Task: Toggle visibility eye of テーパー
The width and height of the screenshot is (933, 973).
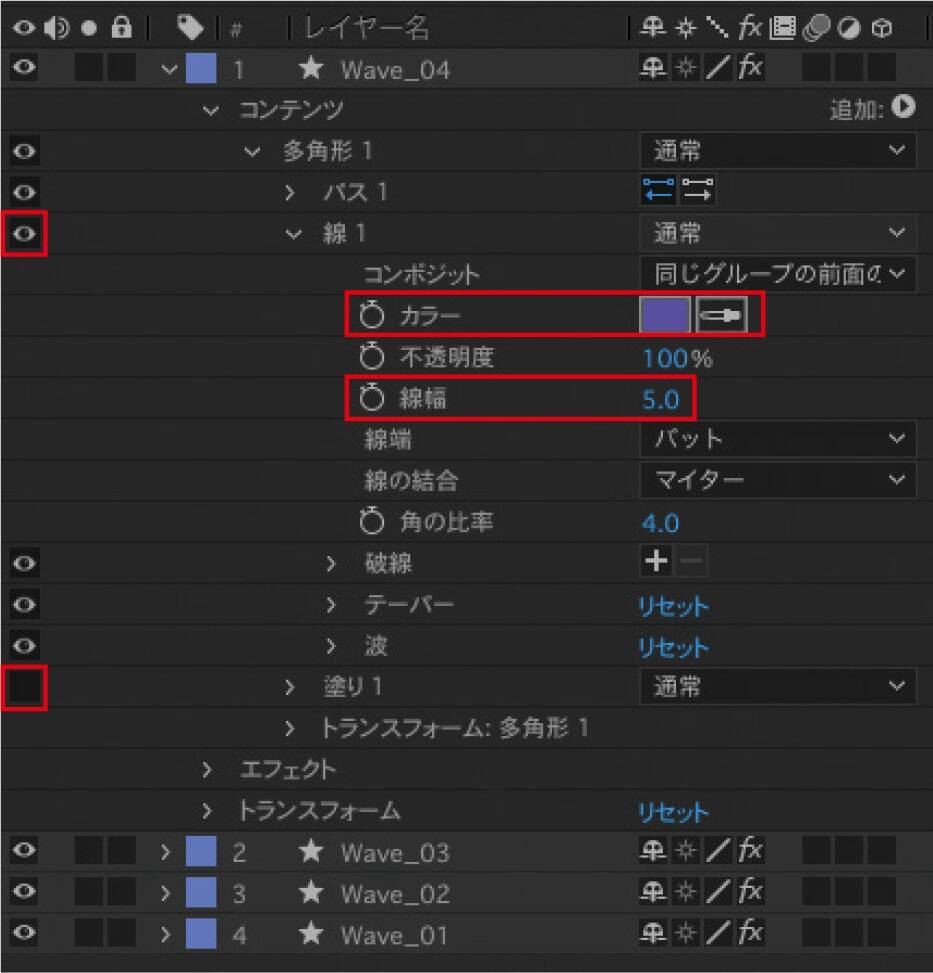Action: (x=24, y=604)
